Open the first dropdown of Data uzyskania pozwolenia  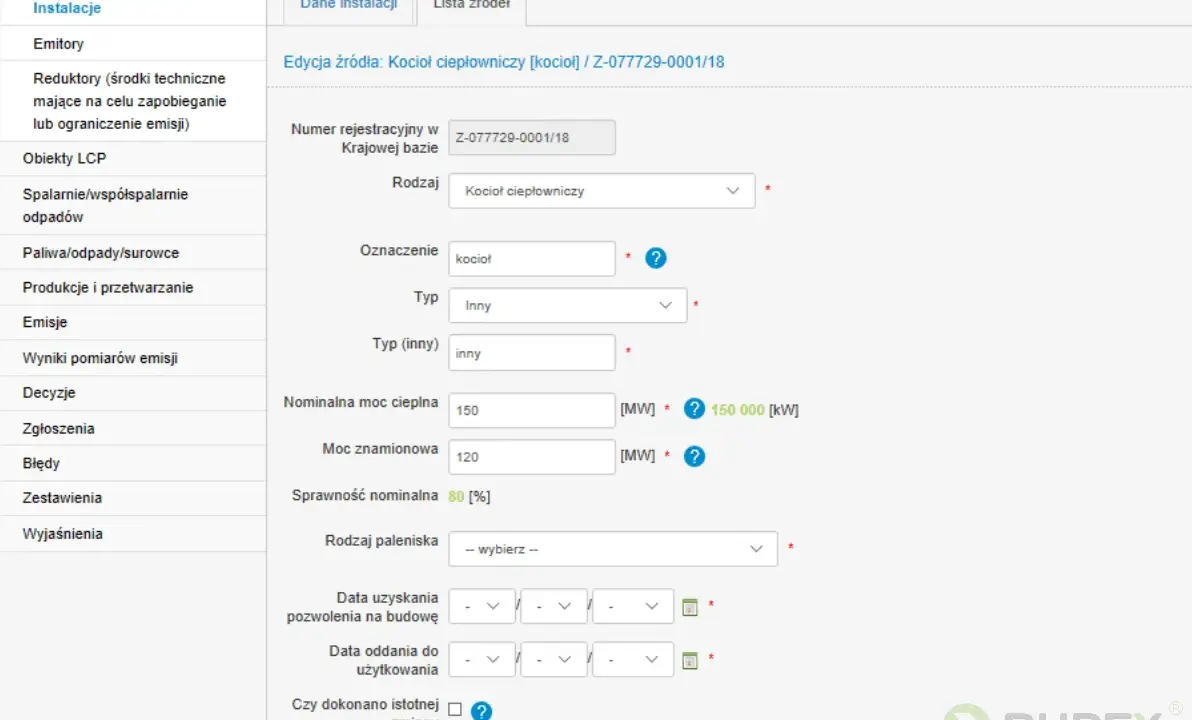482,607
